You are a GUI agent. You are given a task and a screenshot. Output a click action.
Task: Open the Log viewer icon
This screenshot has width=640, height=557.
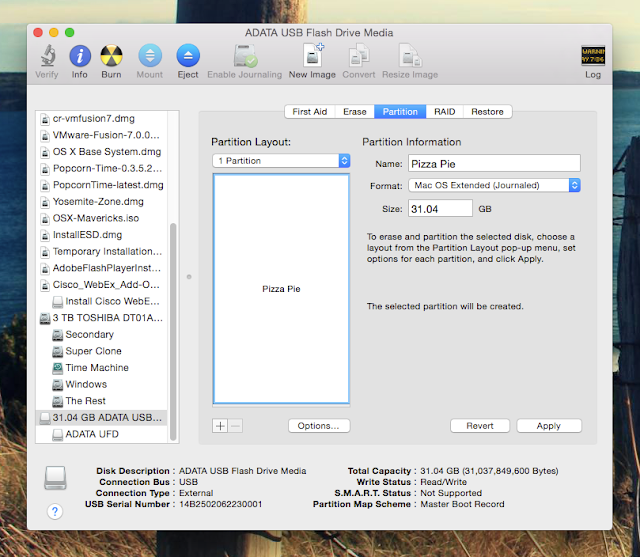click(x=593, y=55)
